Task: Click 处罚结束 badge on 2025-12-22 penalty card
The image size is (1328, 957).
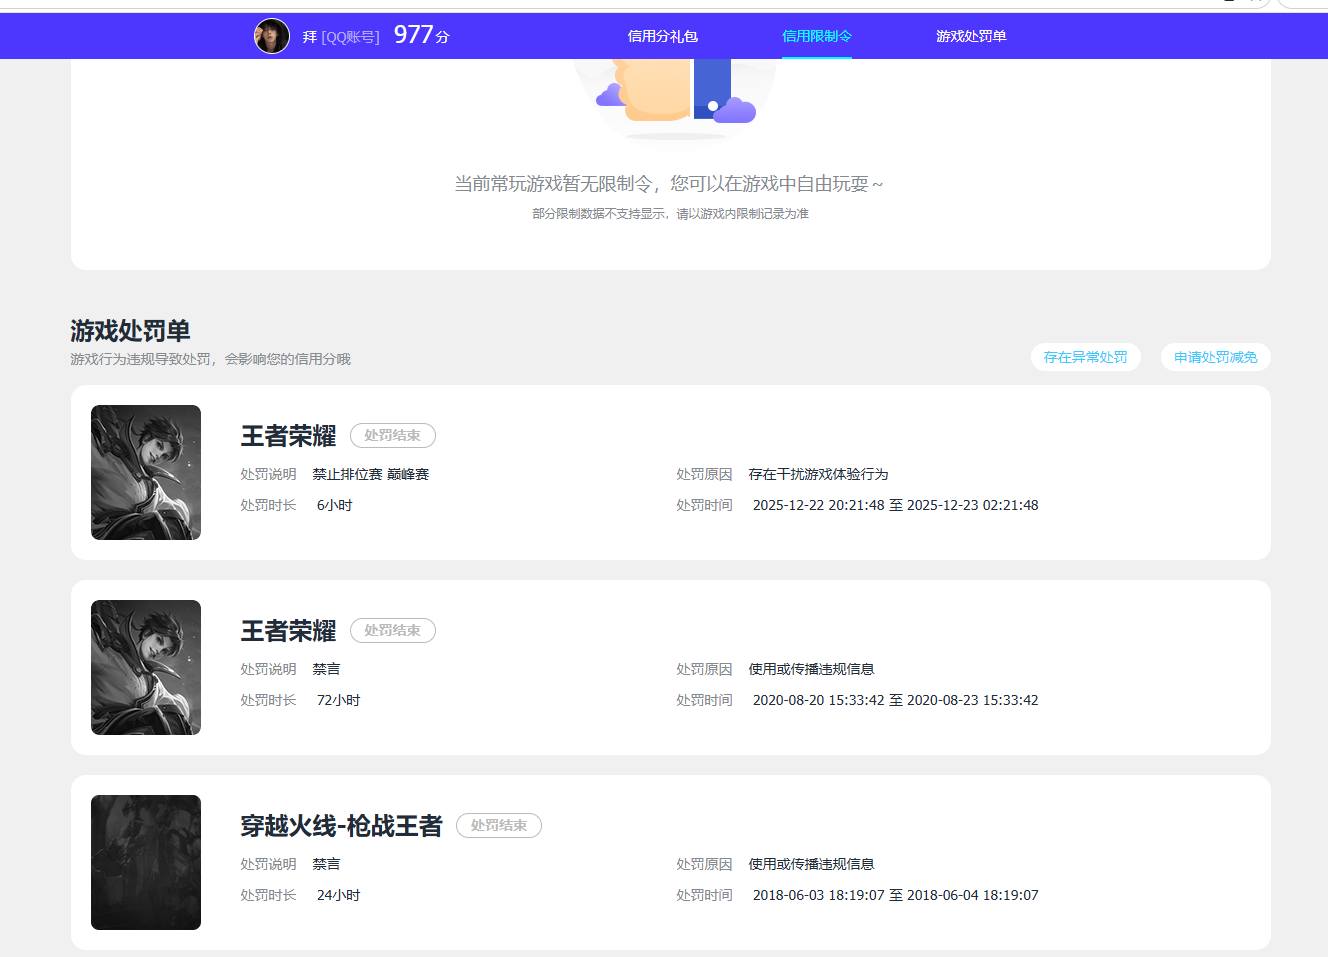Action: click(393, 435)
